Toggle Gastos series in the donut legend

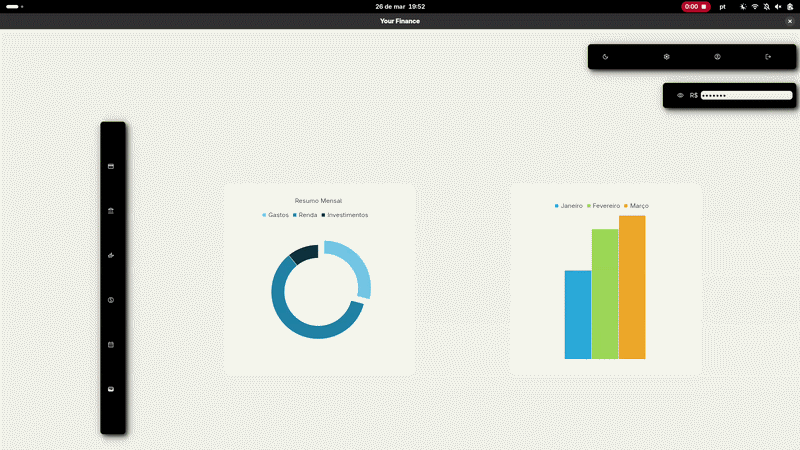tap(278, 215)
